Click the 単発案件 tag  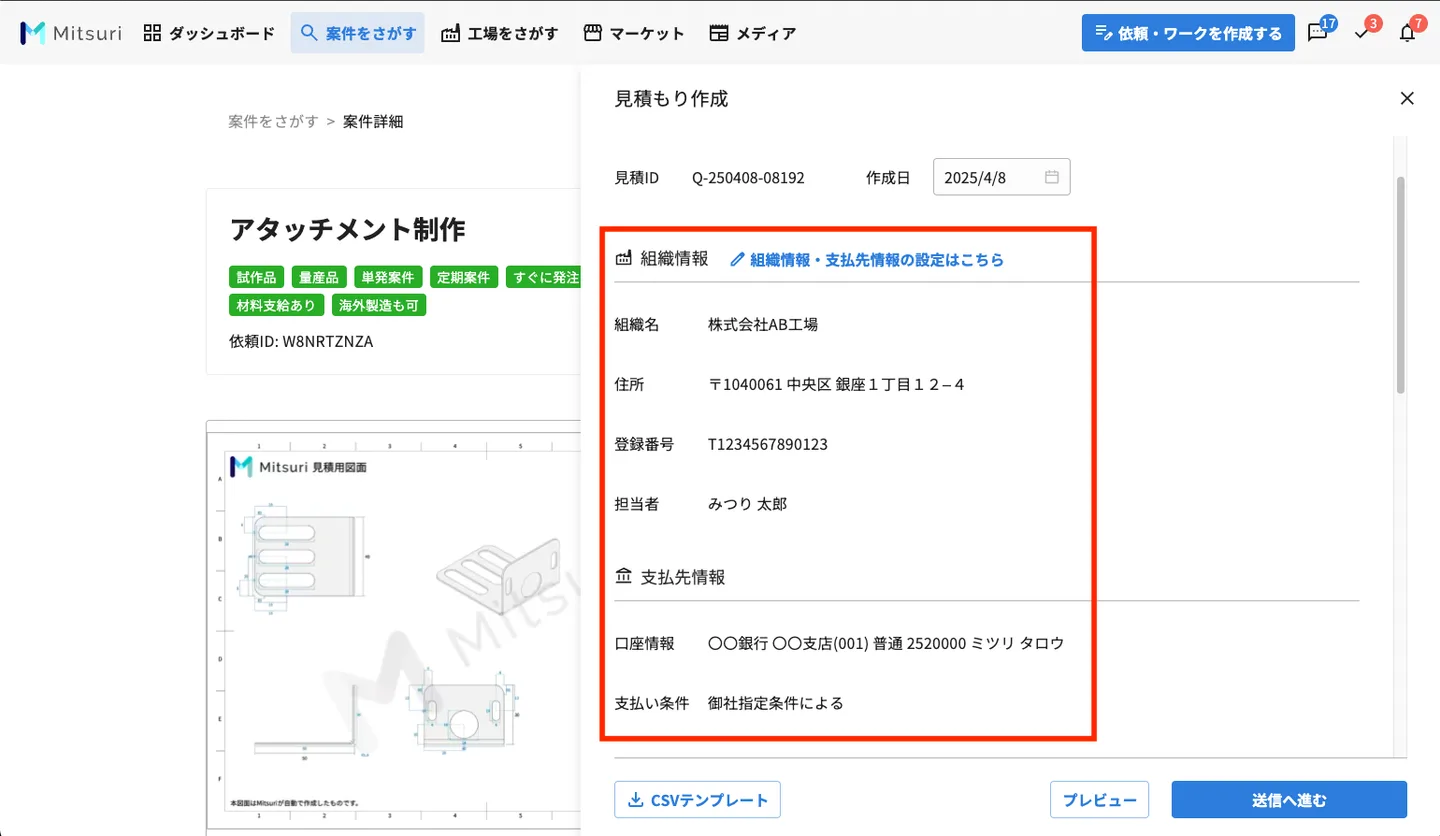coord(389,277)
